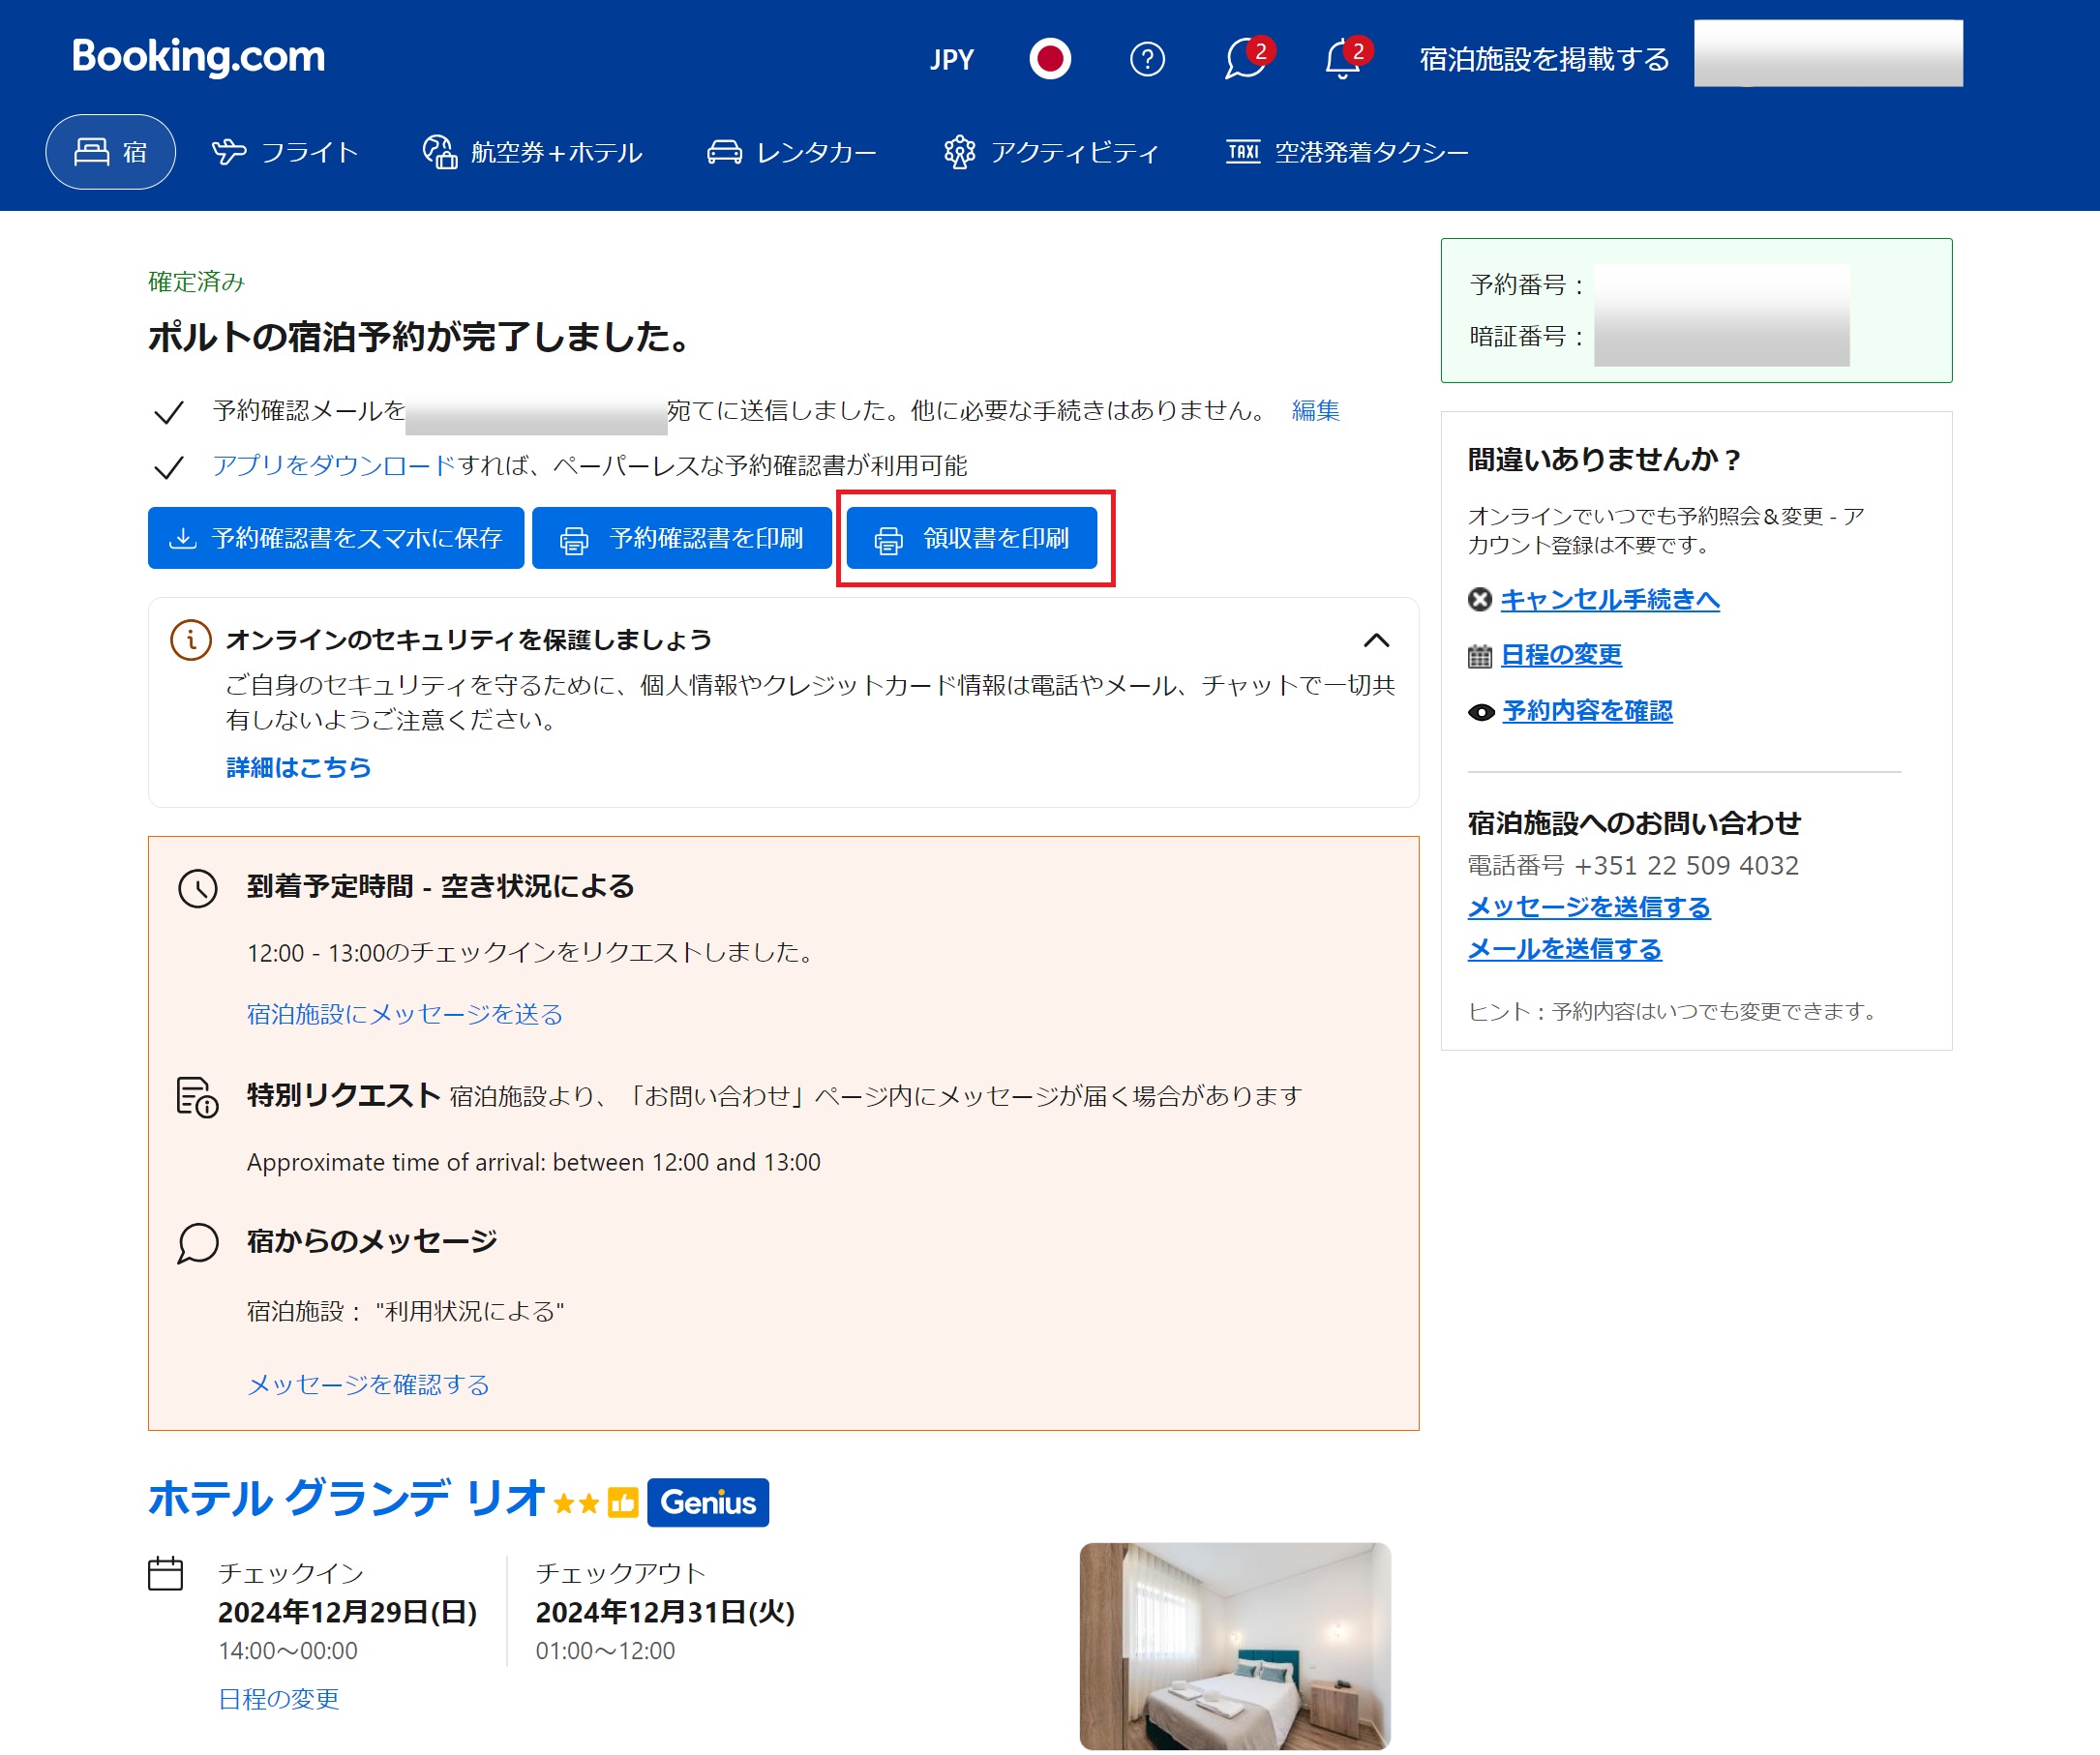Select the フライト tab
This screenshot has height=1755, width=2100.
pyautogui.click(x=285, y=152)
